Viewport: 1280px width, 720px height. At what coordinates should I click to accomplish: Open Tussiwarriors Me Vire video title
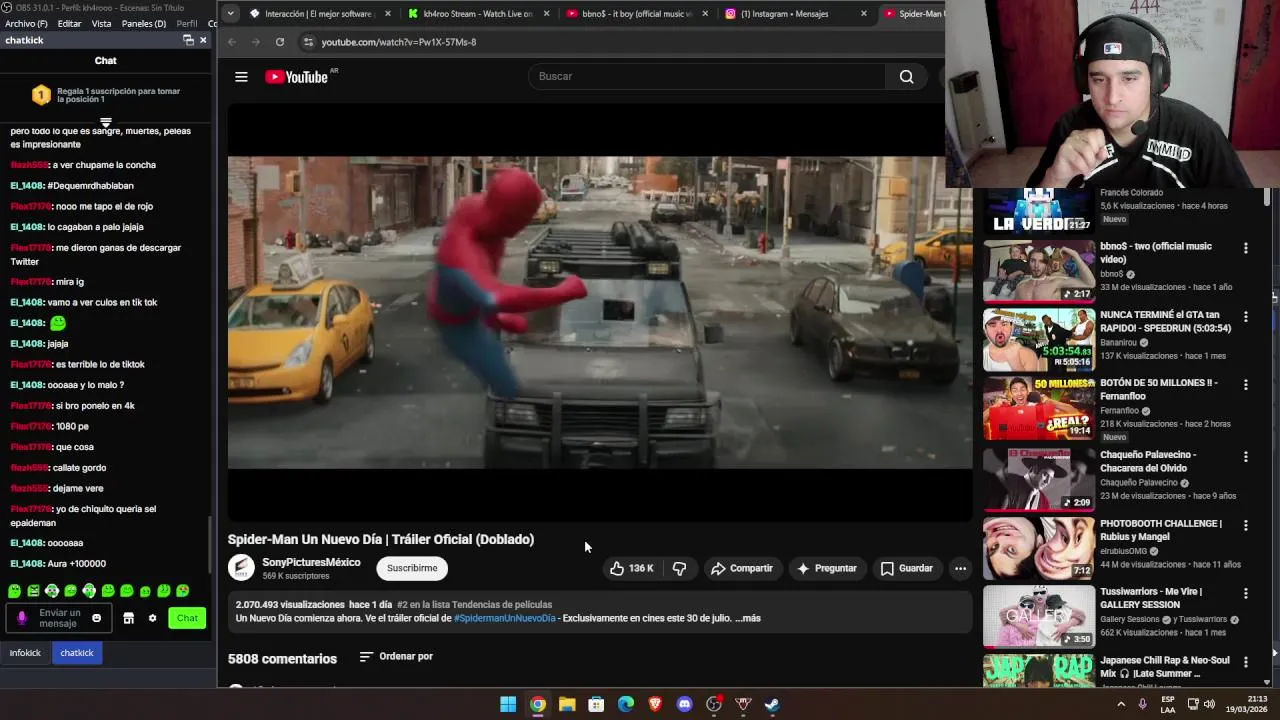[1151, 598]
